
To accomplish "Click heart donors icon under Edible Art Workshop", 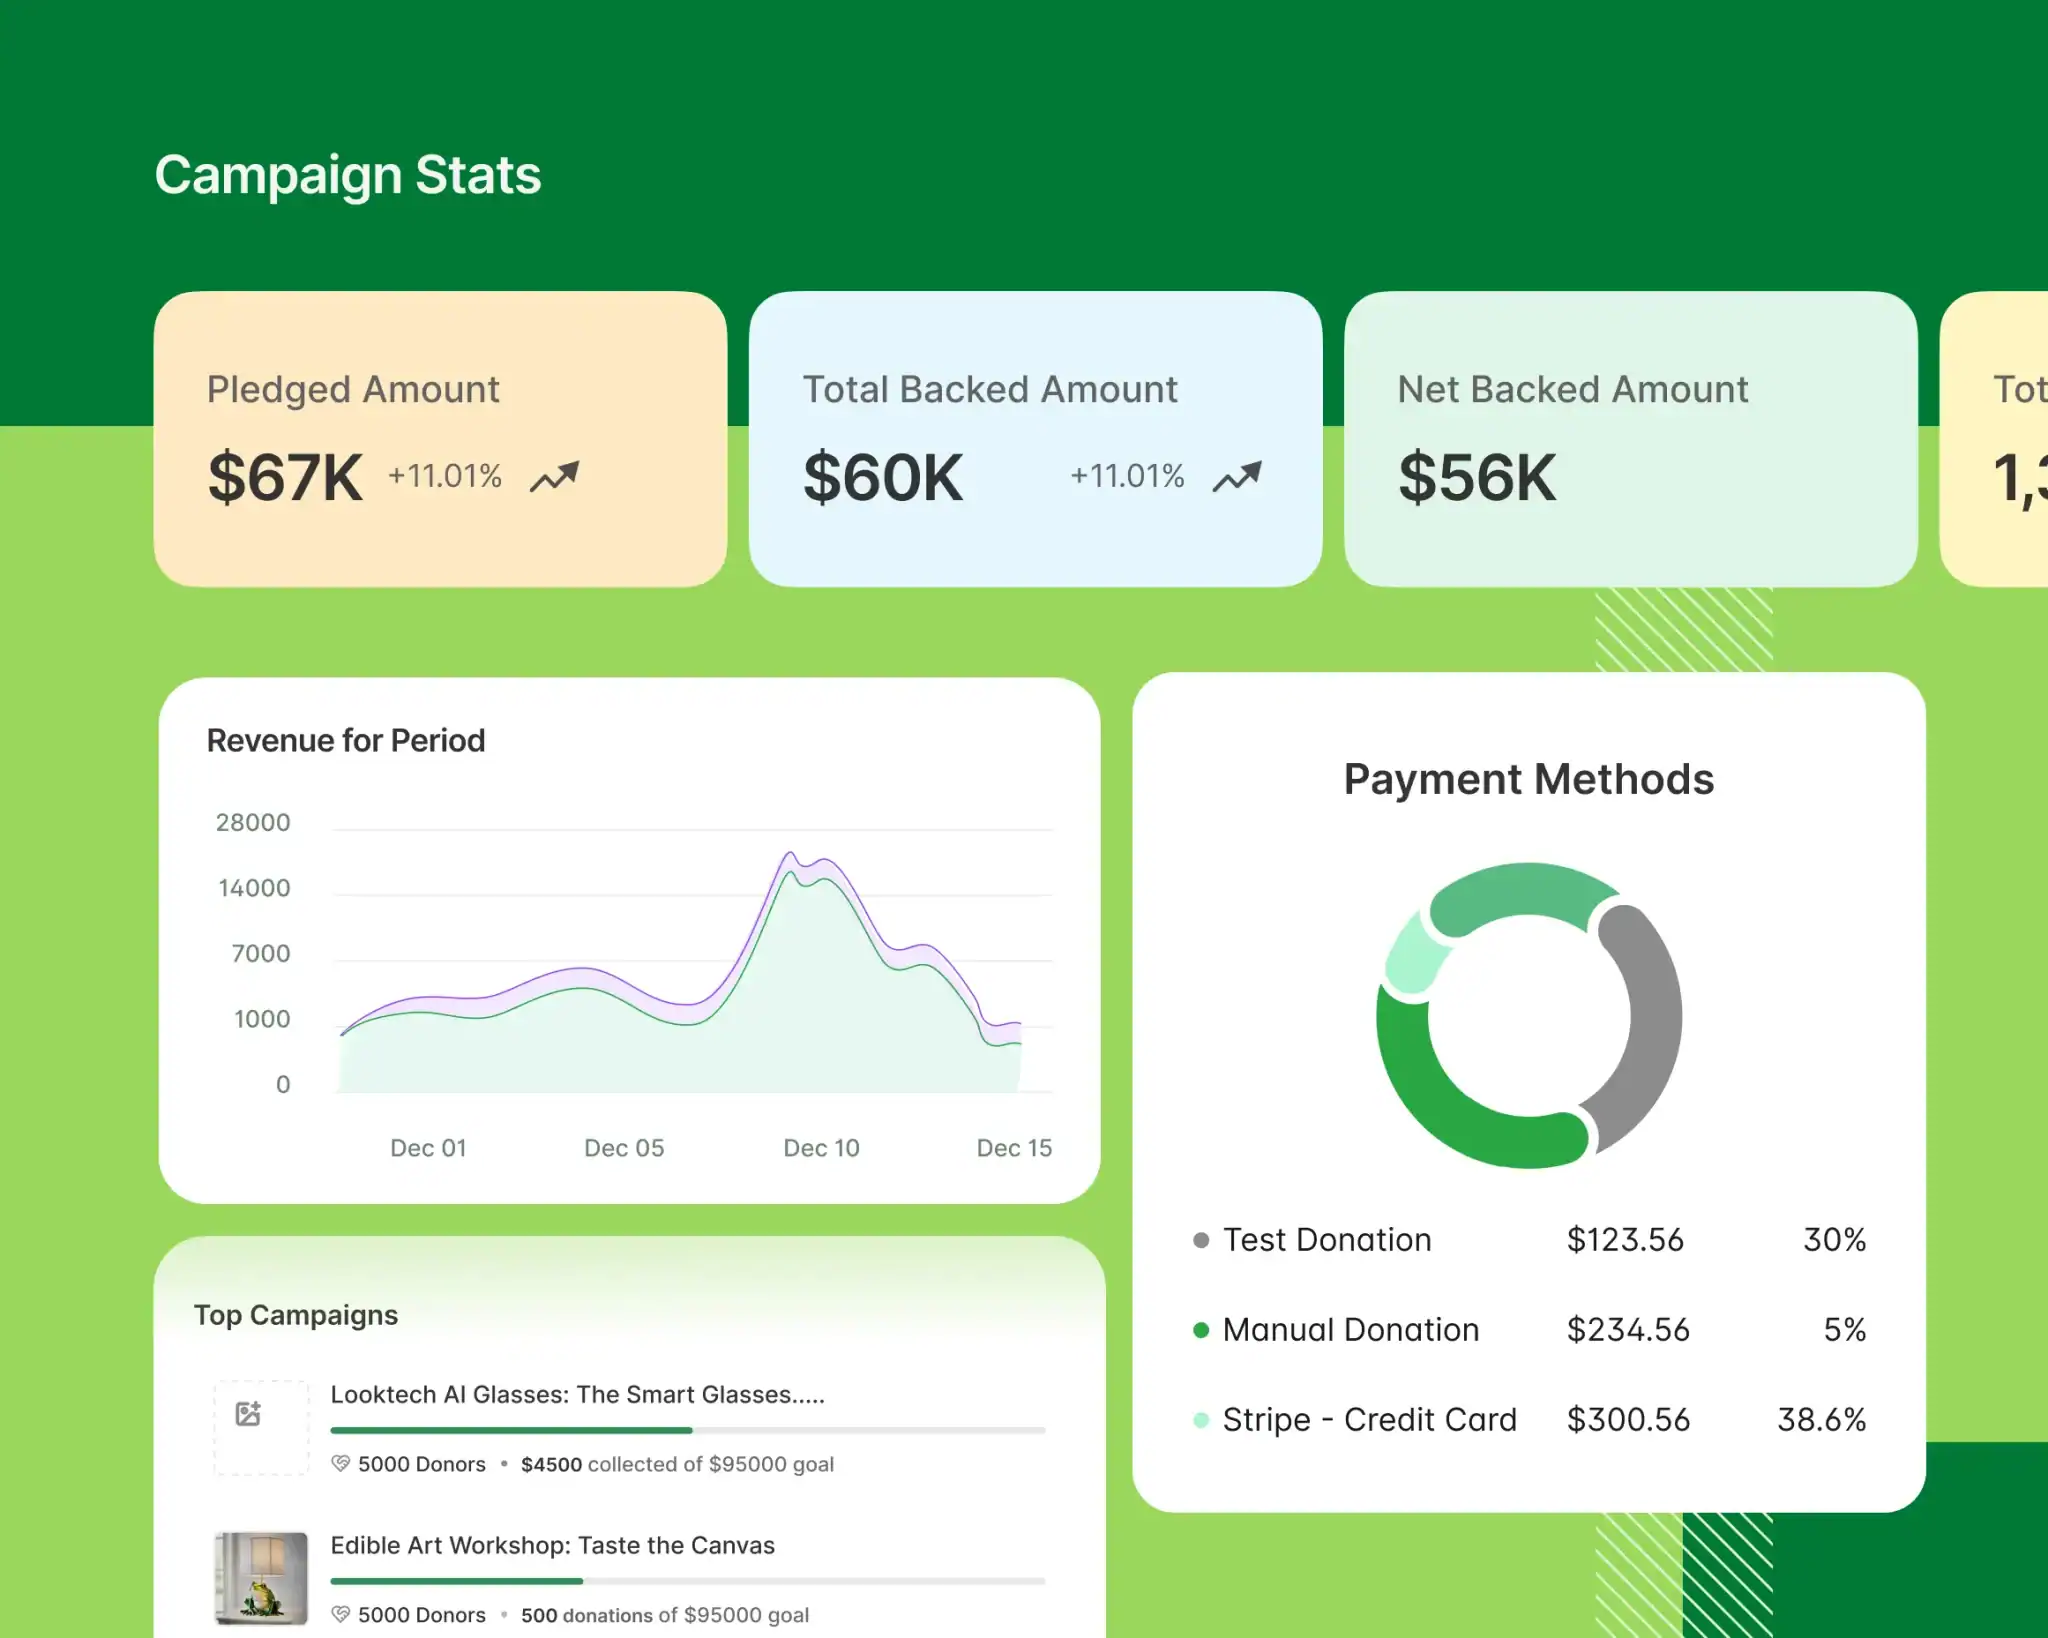I will pos(341,1614).
